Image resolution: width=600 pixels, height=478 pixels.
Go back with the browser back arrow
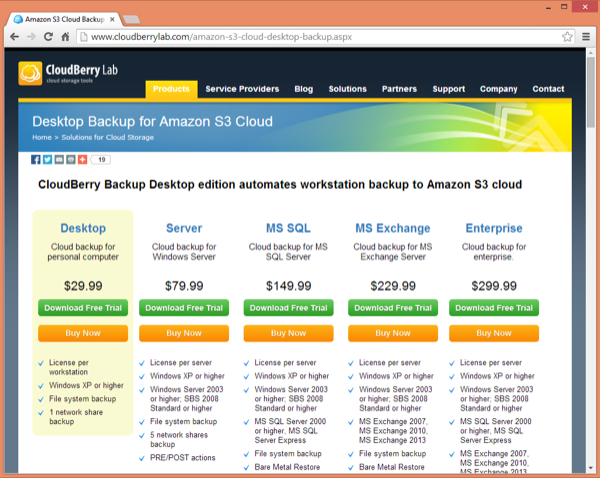tap(15, 37)
